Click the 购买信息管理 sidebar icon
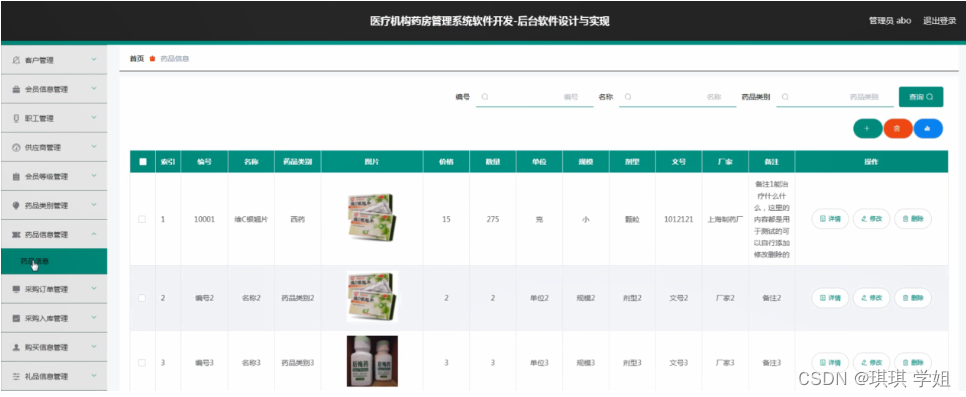The width and height of the screenshot is (966, 397). [x=16, y=347]
